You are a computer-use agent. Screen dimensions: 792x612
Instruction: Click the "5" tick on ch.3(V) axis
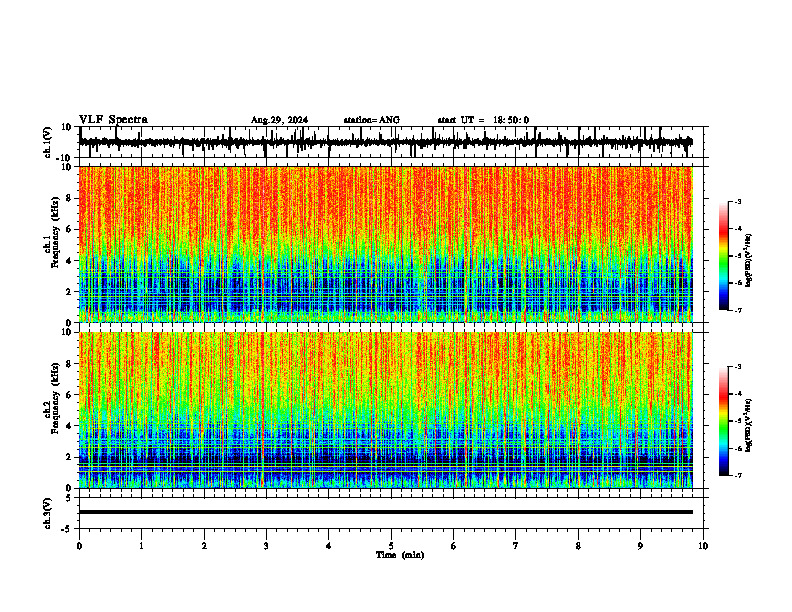[x=69, y=498]
